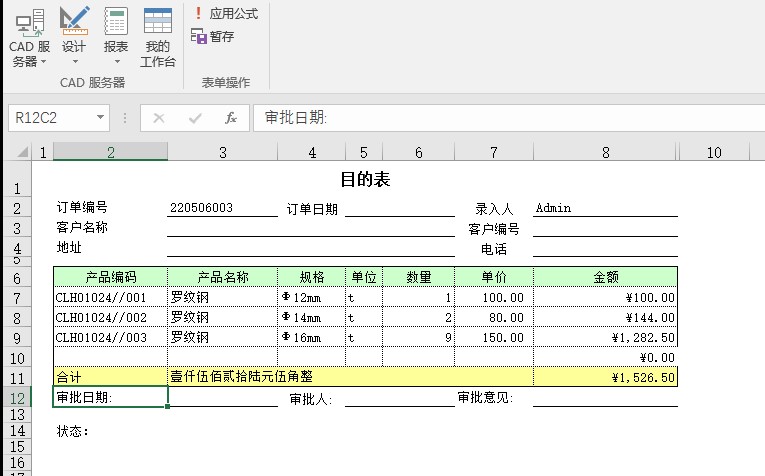Click the formula bar cancel X icon
Screen dimensions: 765x476
[x=158, y=118]
